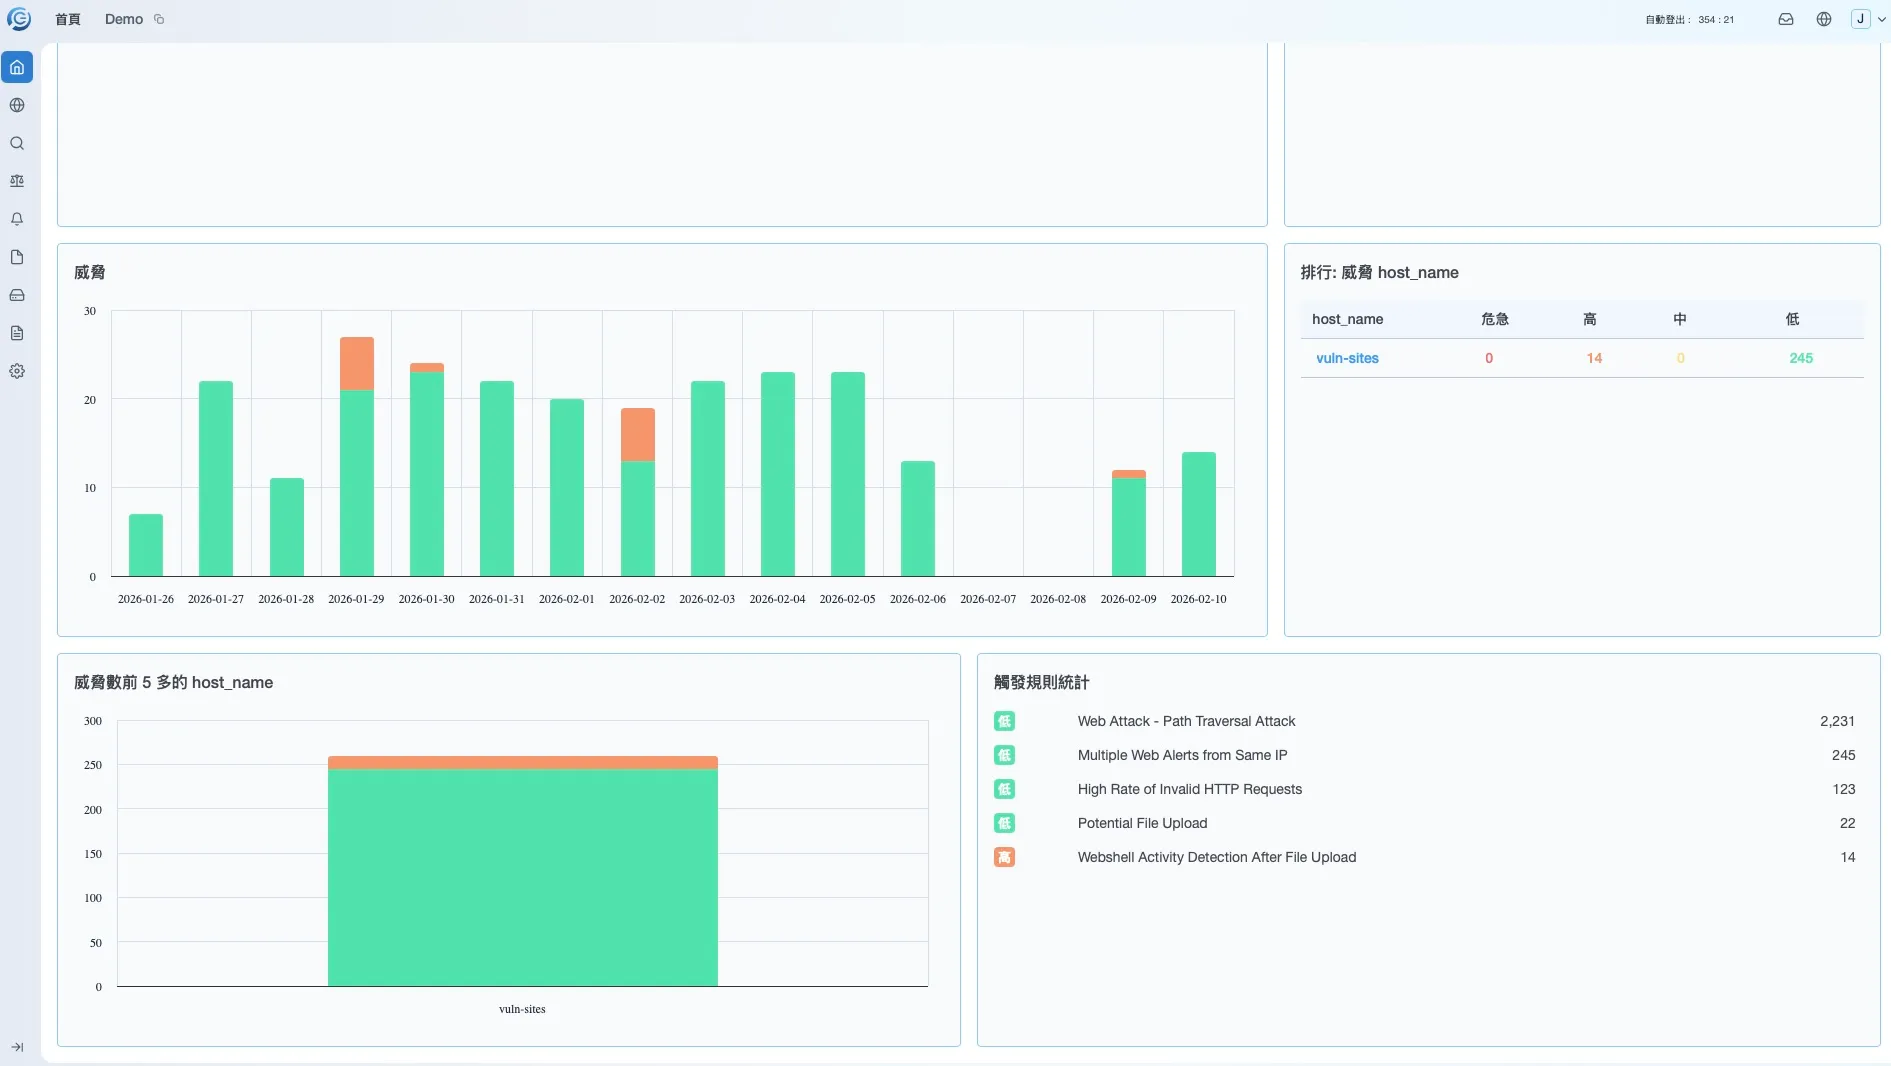Open the document file sidebar icon
The height and width of the screenshot is (1066, 1891).
17,257
